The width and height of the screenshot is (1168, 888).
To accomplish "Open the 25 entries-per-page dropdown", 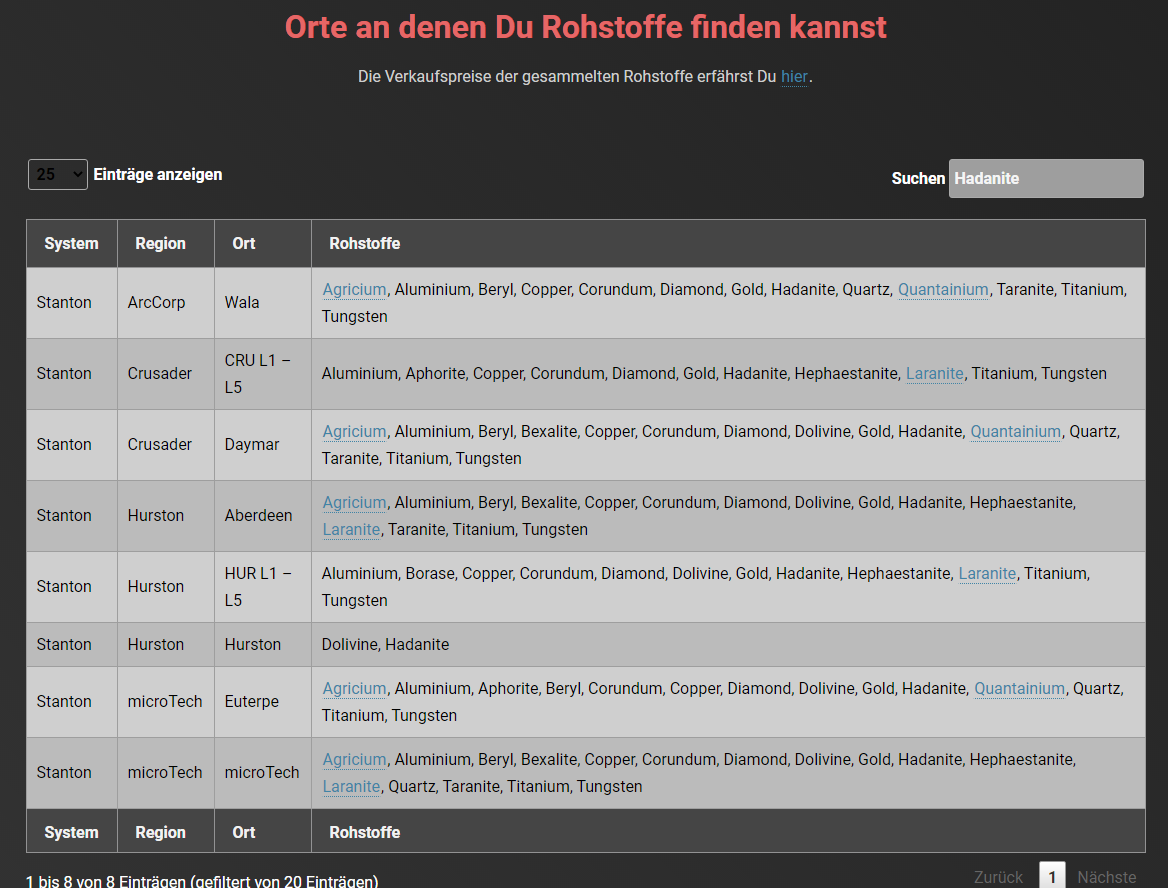I will (x=57, y=174).
